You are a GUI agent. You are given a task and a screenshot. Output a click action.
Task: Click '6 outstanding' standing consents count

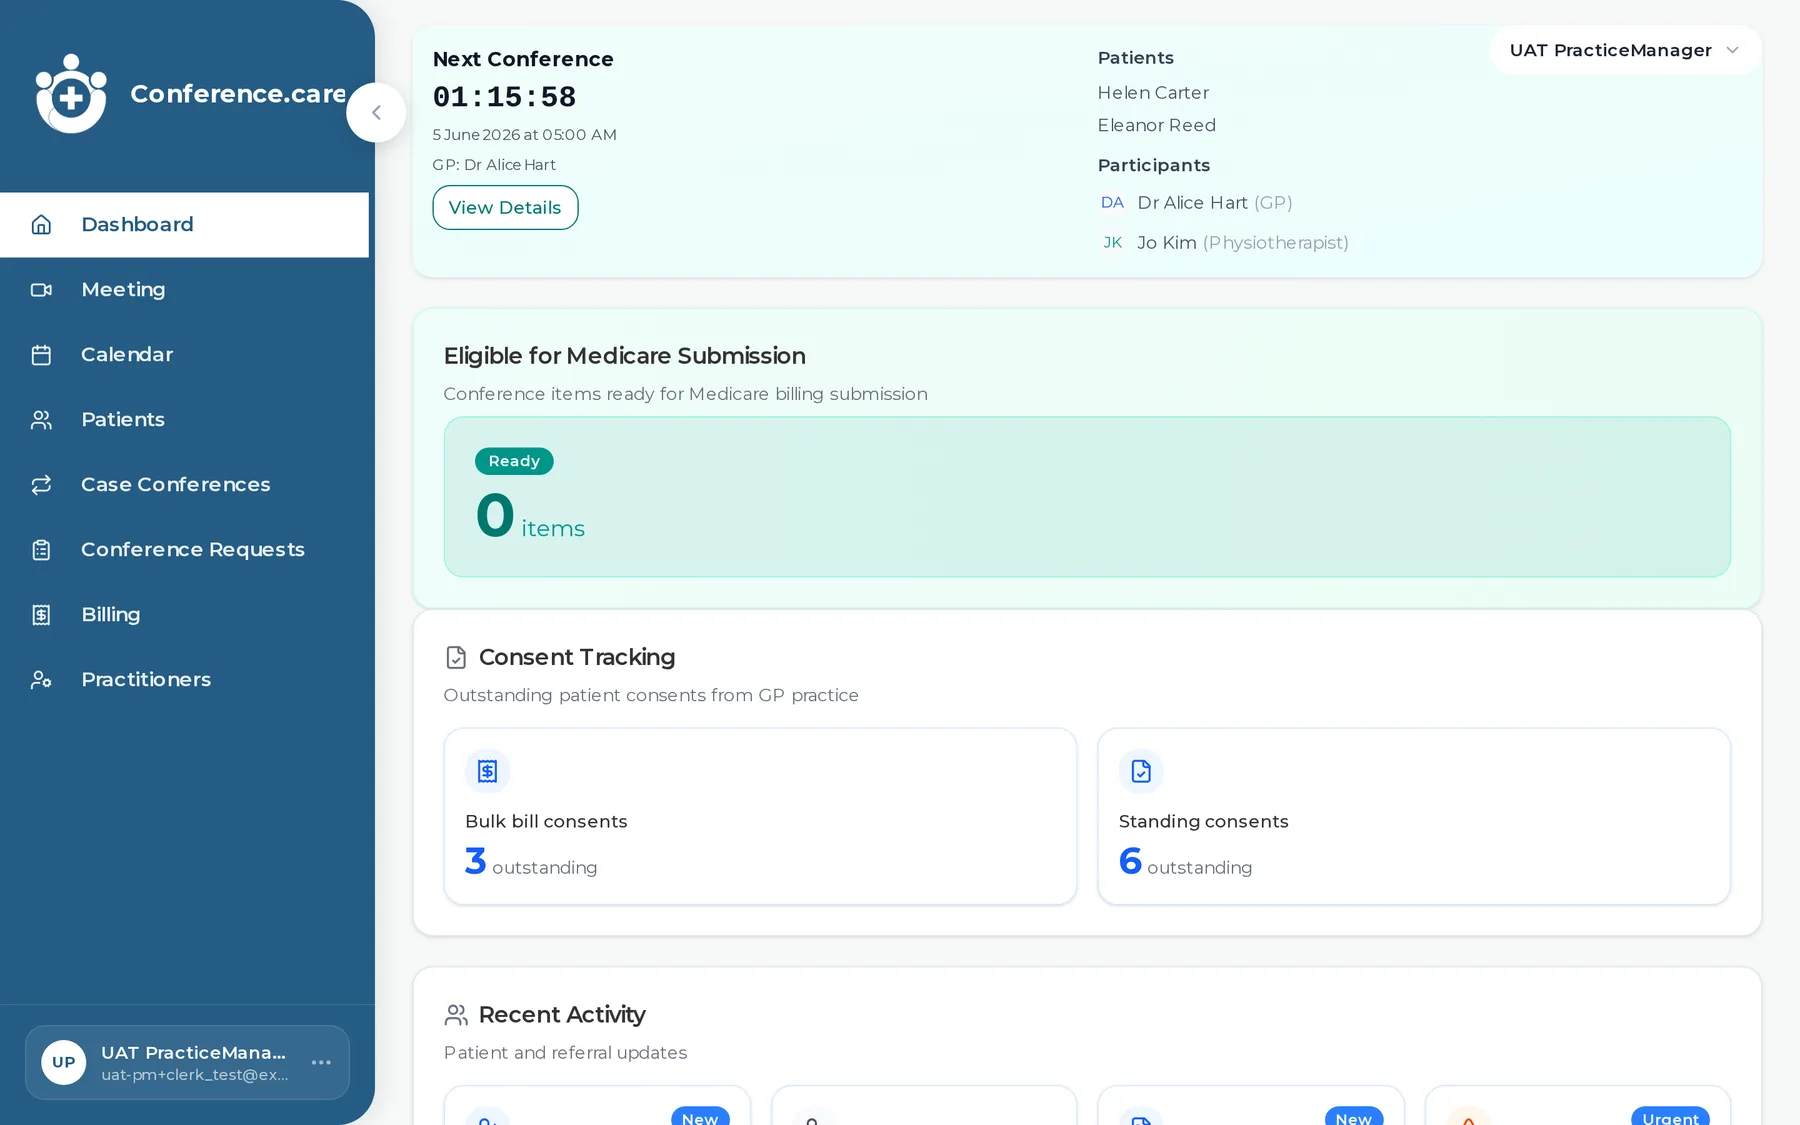point(1185,862)
